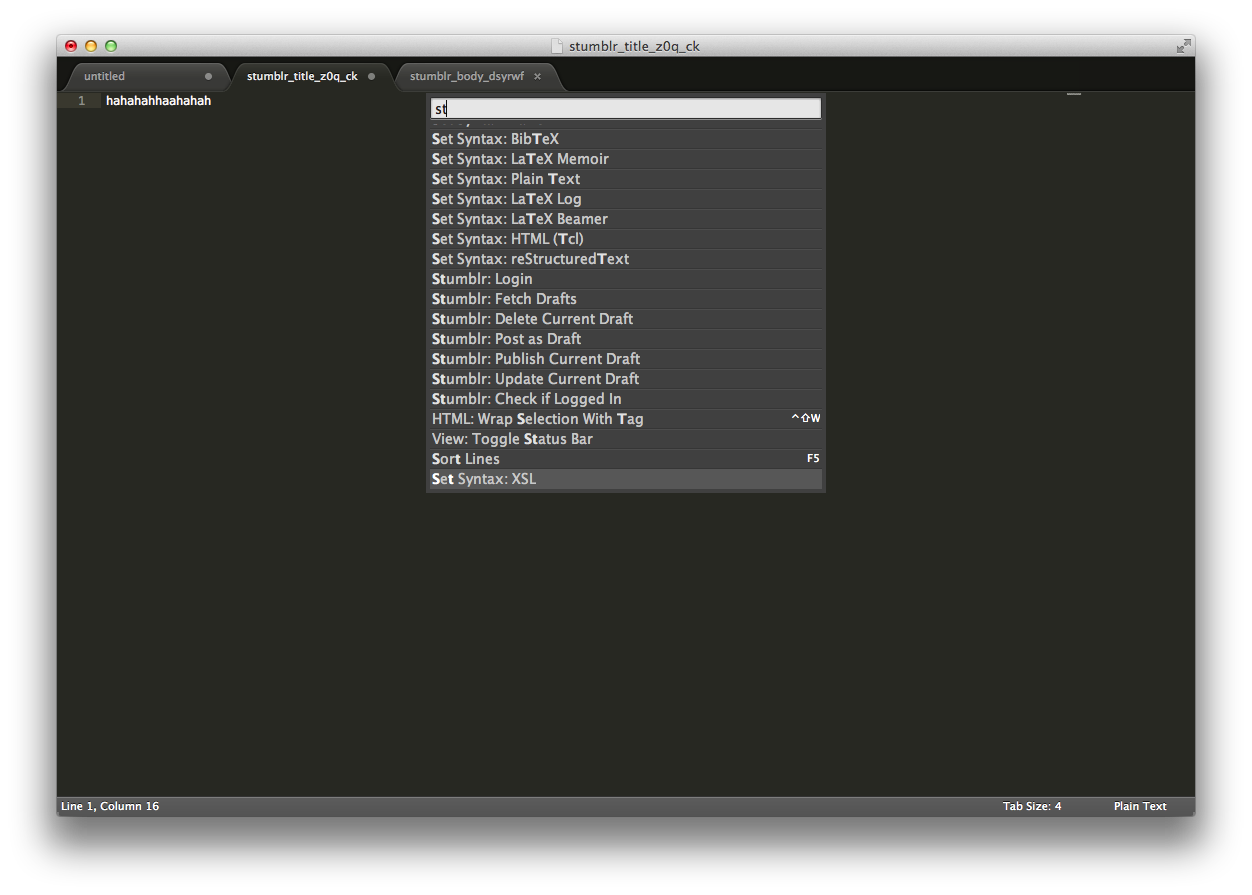Viewport: 1252px width, 895px height.
Task: Run Stumblr: Fetch Drafts
Action: (x=626, y=299)
